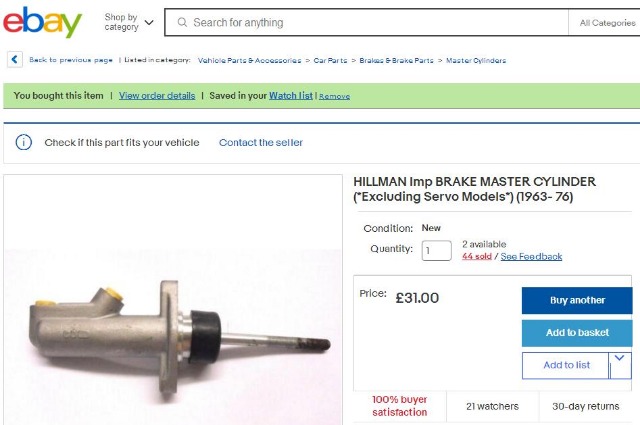640x425 pixels.
Task: Focus the Search for anything field
Action: point(366,22)
